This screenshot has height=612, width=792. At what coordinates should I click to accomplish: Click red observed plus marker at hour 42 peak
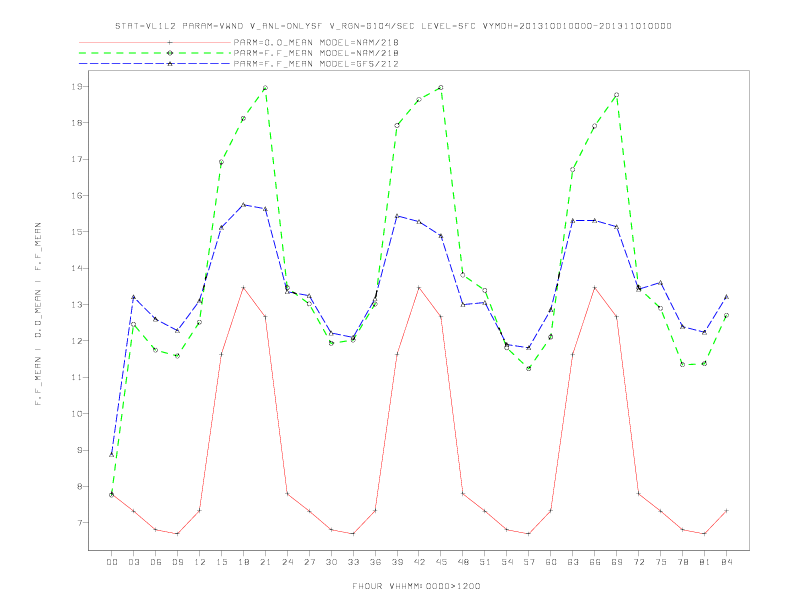pos(419,288)
